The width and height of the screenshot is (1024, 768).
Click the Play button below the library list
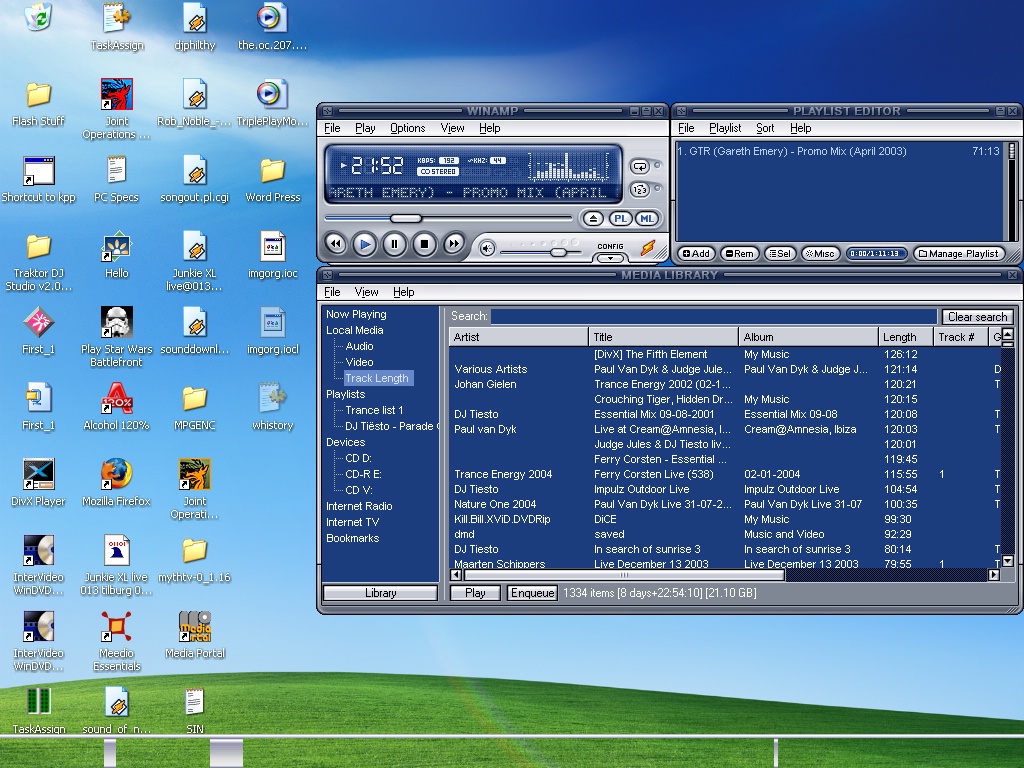pyautogui.click(x=475, y=593)
